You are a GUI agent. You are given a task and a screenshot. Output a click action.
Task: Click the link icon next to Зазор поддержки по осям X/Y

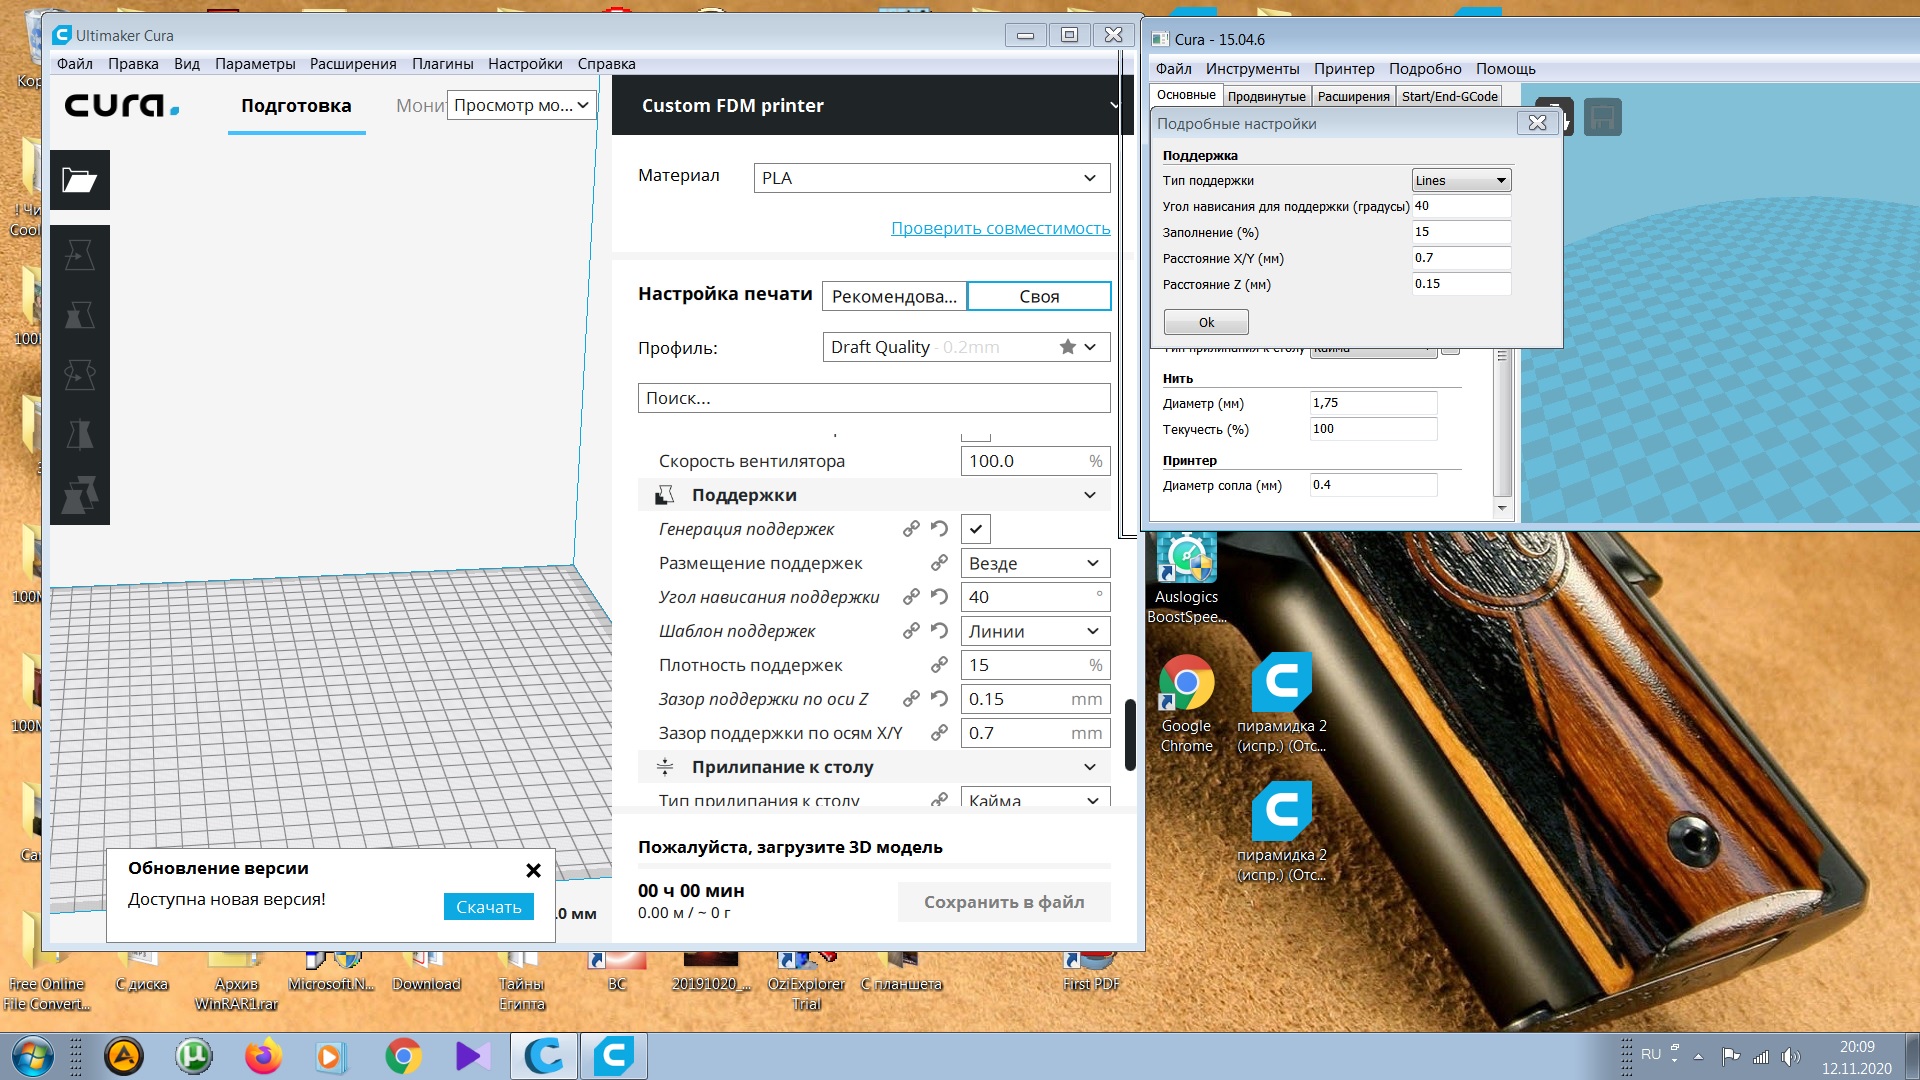point(939,733)
